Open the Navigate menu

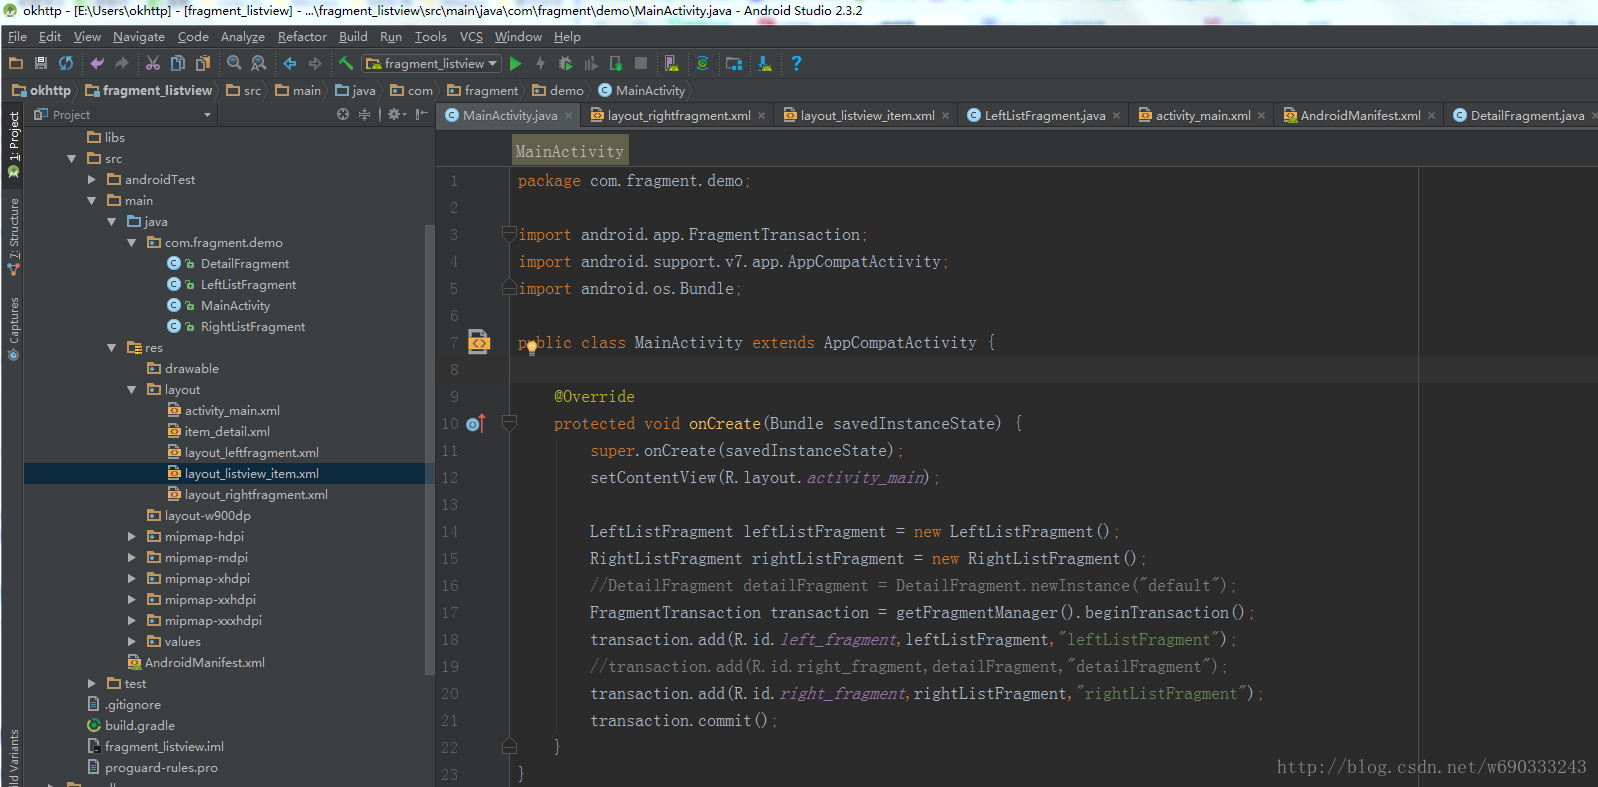pyautogui.click(x=139, y=37)
